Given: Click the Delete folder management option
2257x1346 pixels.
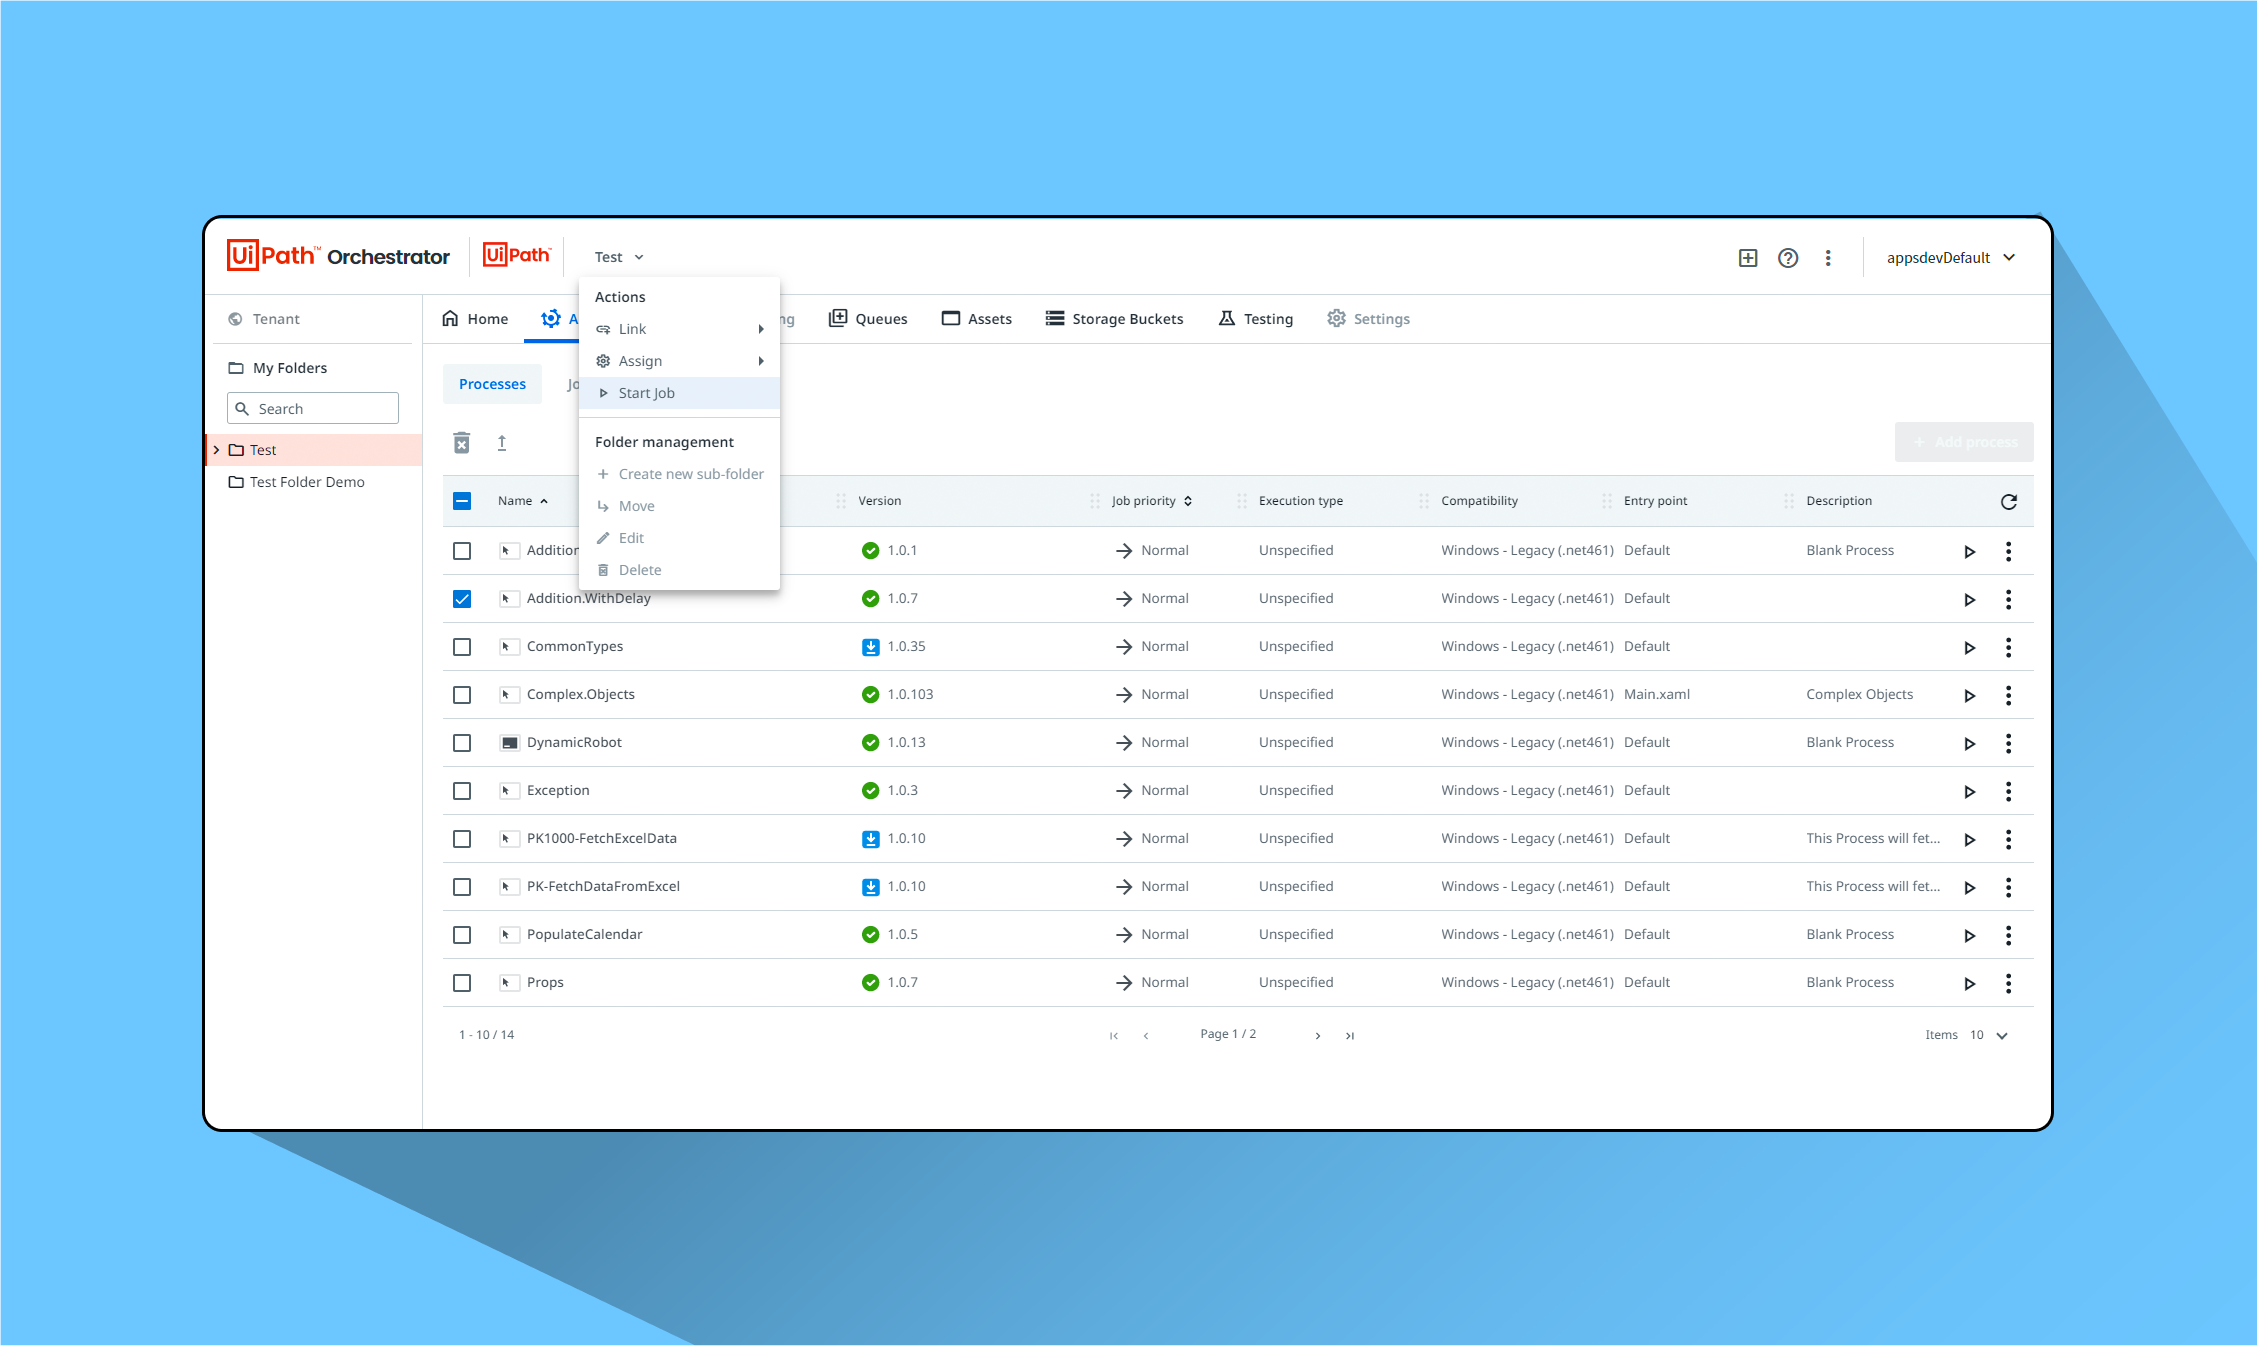Looking at the screenshot, I should 639,569.
